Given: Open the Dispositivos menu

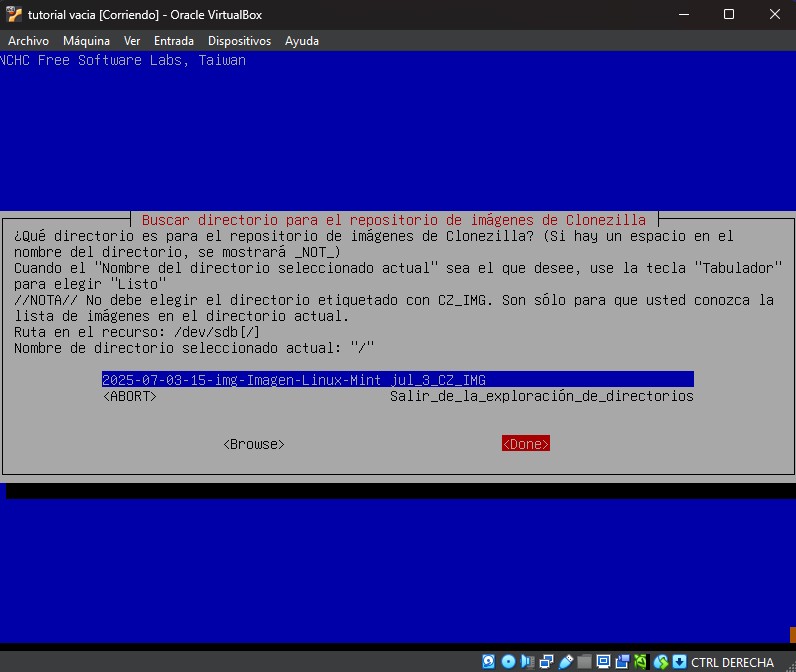Looking at the screenshot, I should 239,41.
